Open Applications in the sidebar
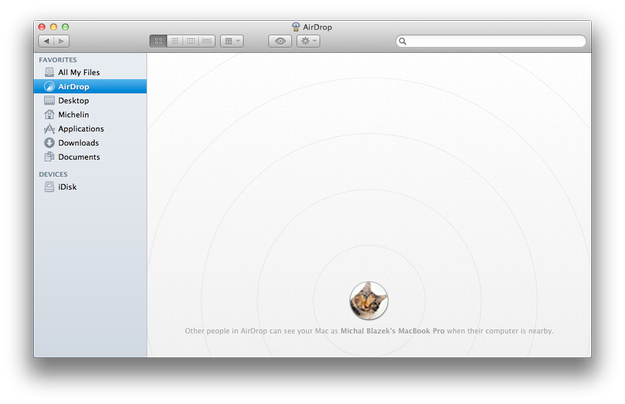 (90, 129)
